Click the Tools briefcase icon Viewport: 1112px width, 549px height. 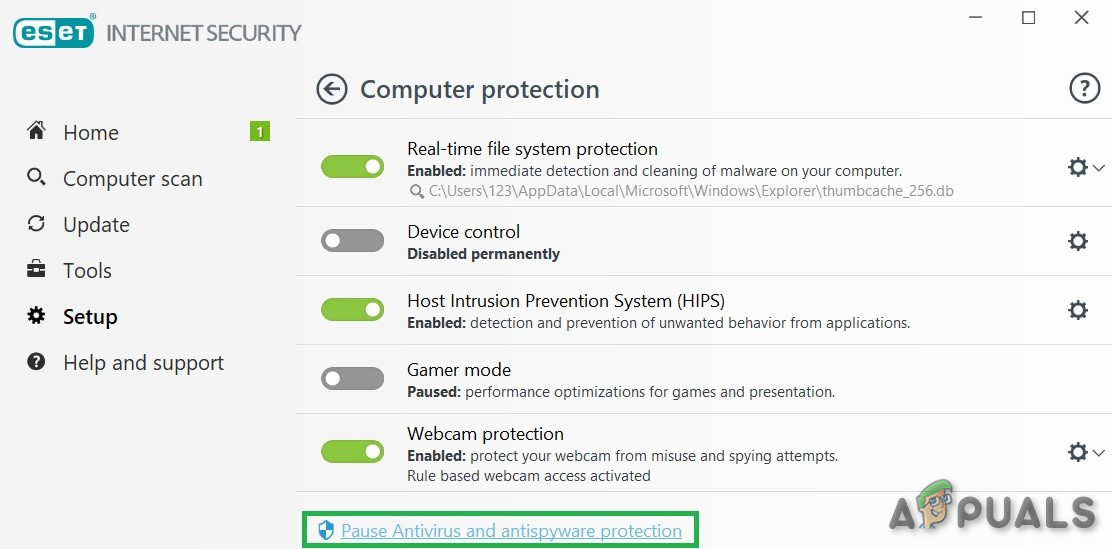tap(37, 270)
